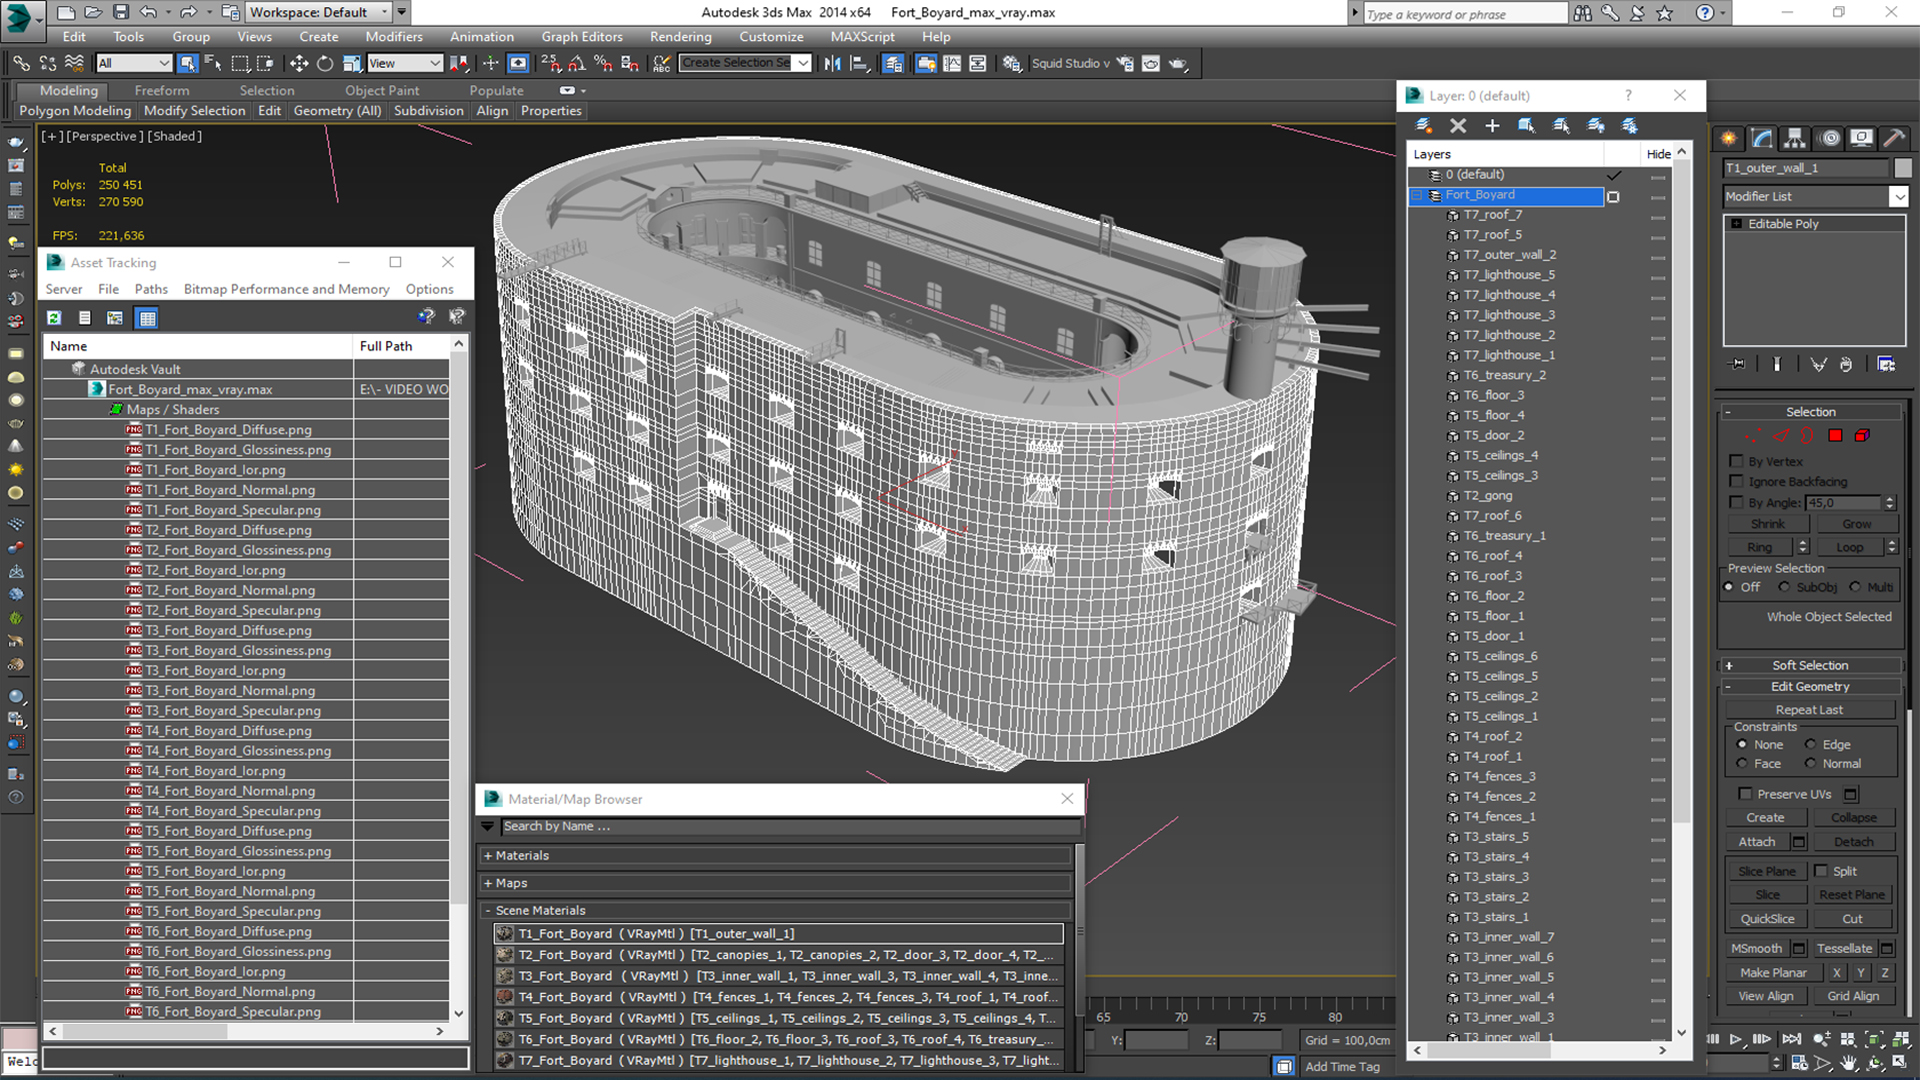
Task: Click Mirror tool icon
Action: (x=832, y=63)
